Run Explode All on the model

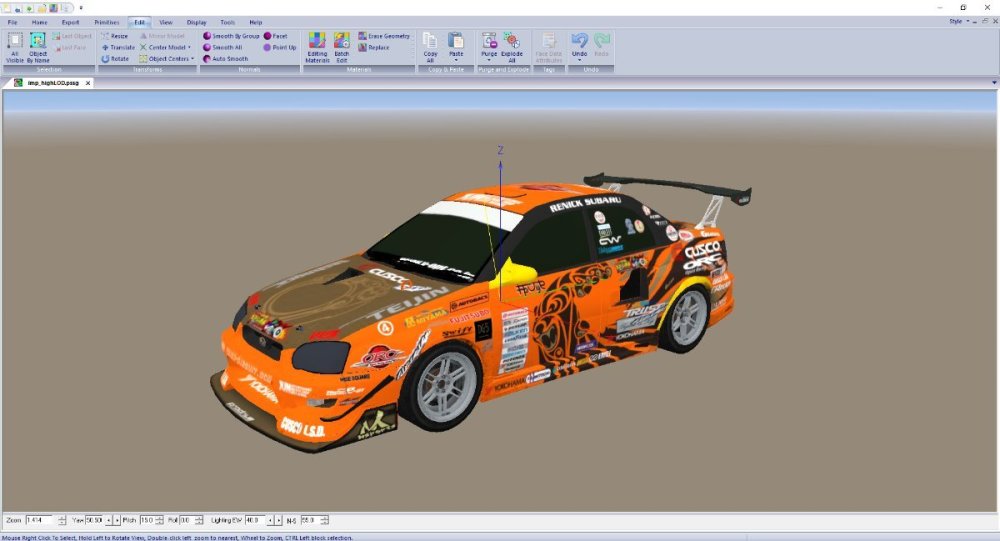coord(512,46)
